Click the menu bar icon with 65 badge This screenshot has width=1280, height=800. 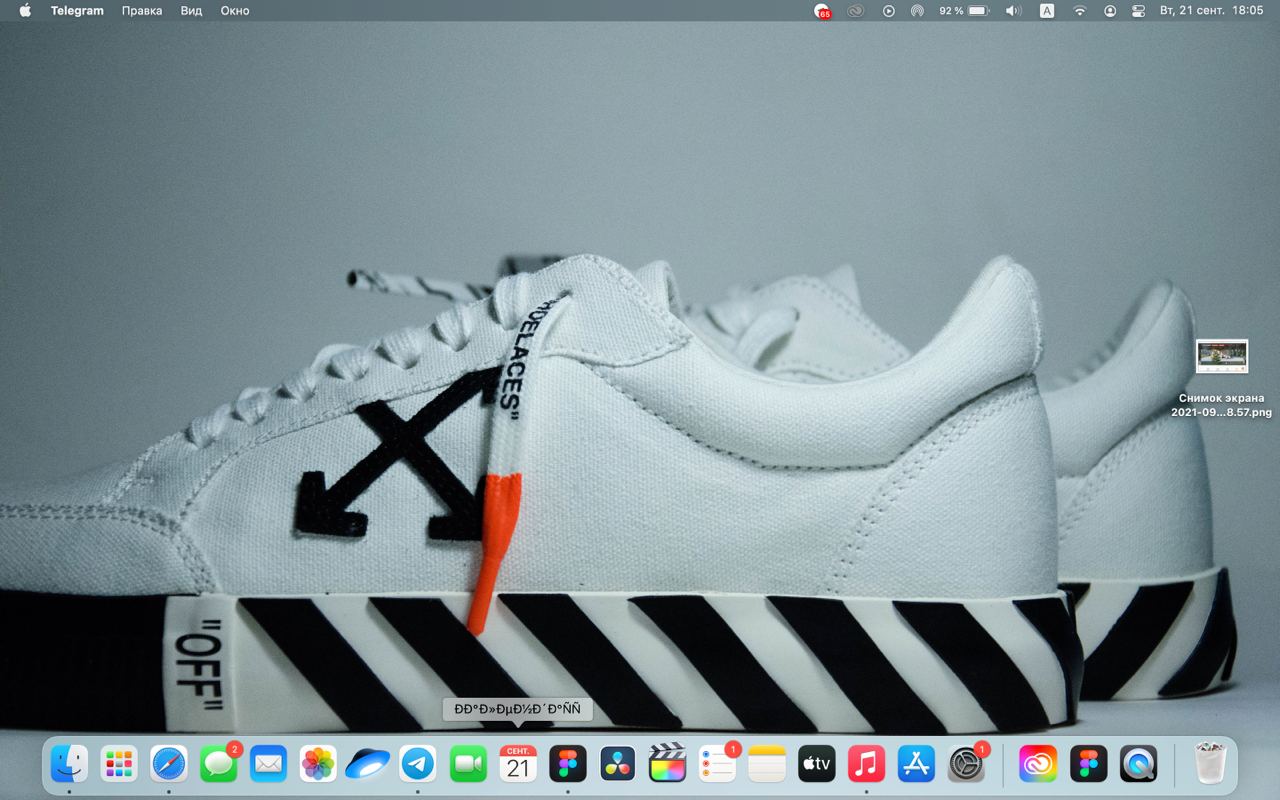pos(822,11)
